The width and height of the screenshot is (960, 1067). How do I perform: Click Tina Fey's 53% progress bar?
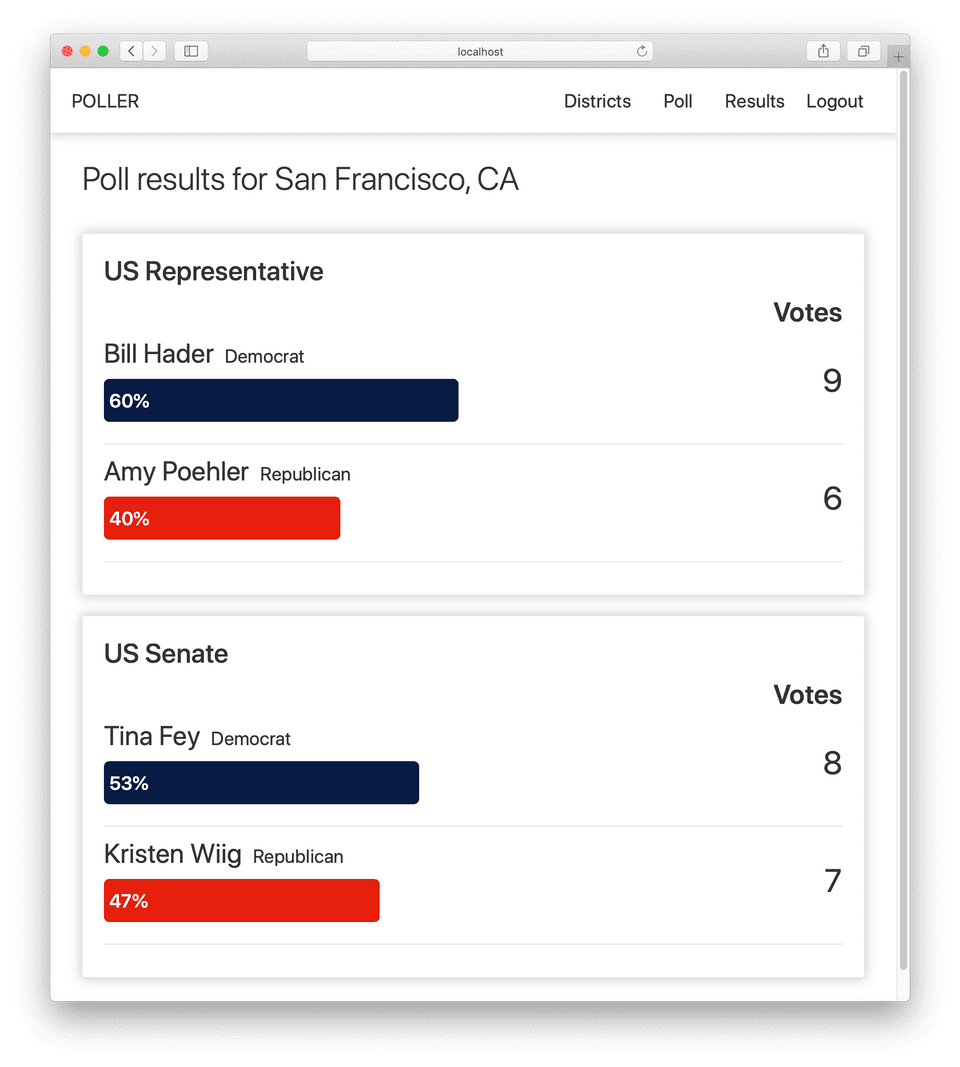261,783
